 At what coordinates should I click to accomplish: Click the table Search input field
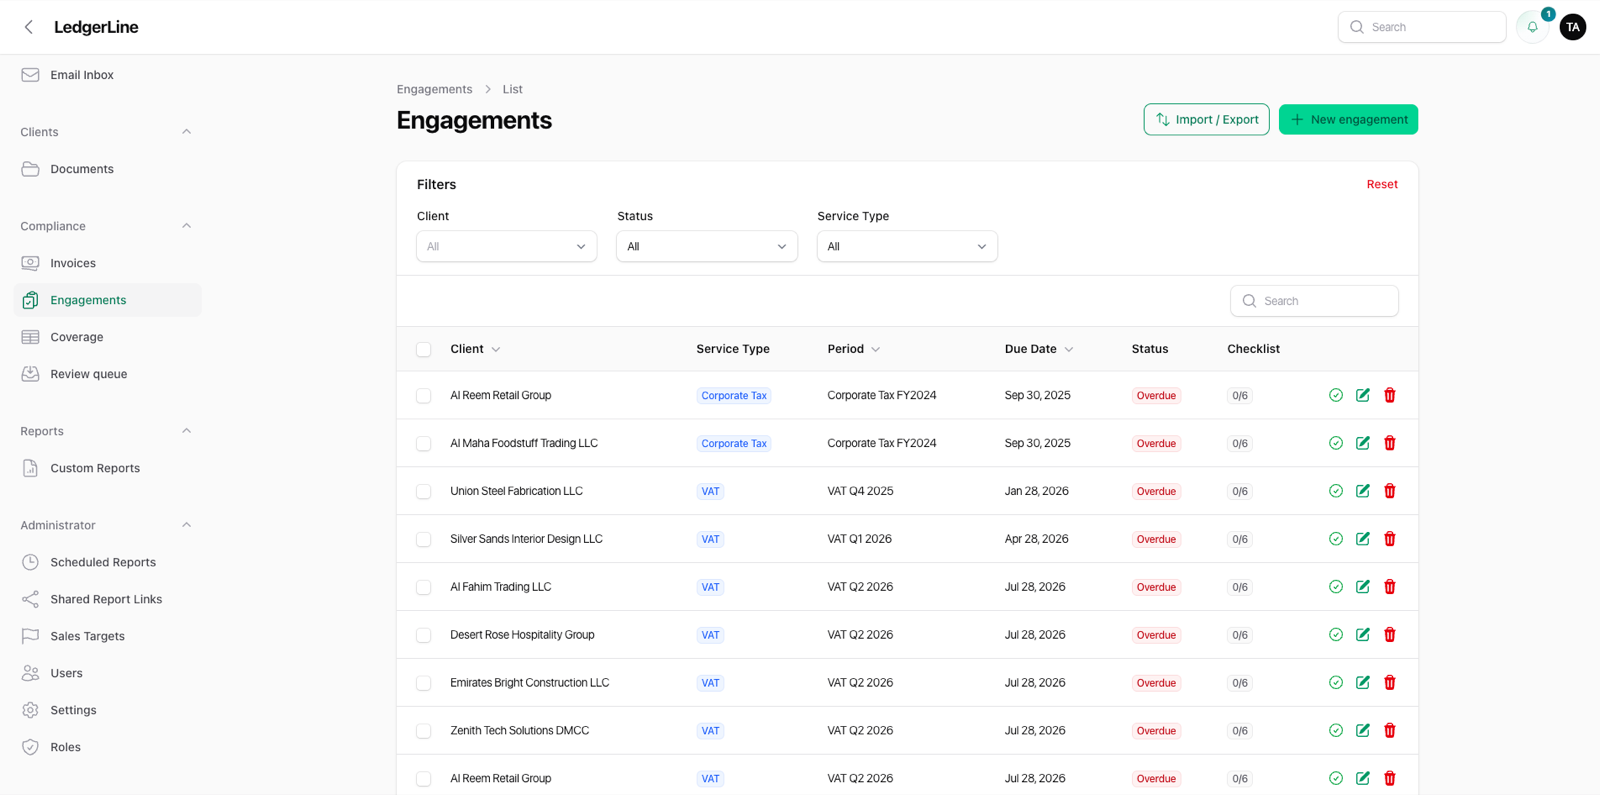click(x=1314, y=301)
